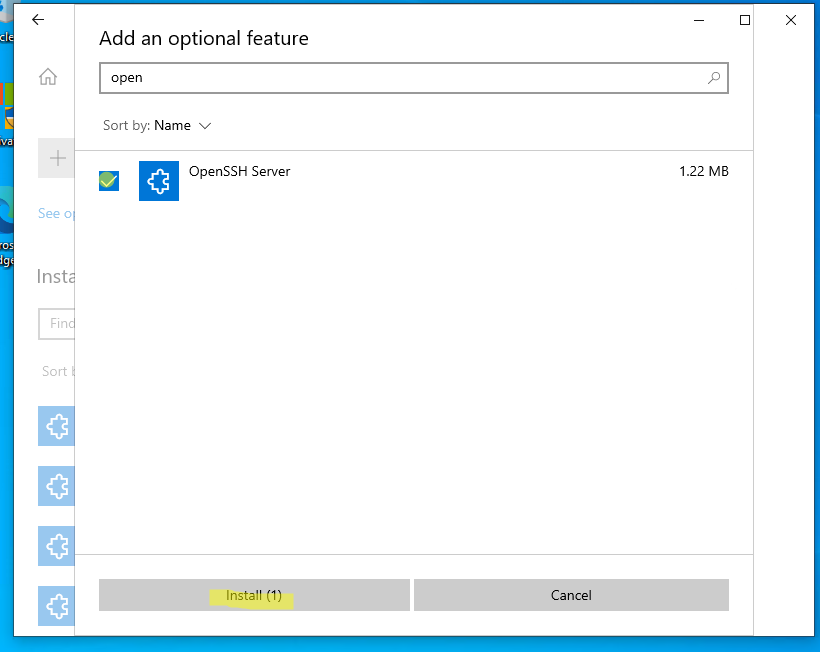Click the 'Sort by:' label
The width and height of the screenshot is (820, 652).
coord(126,125)
